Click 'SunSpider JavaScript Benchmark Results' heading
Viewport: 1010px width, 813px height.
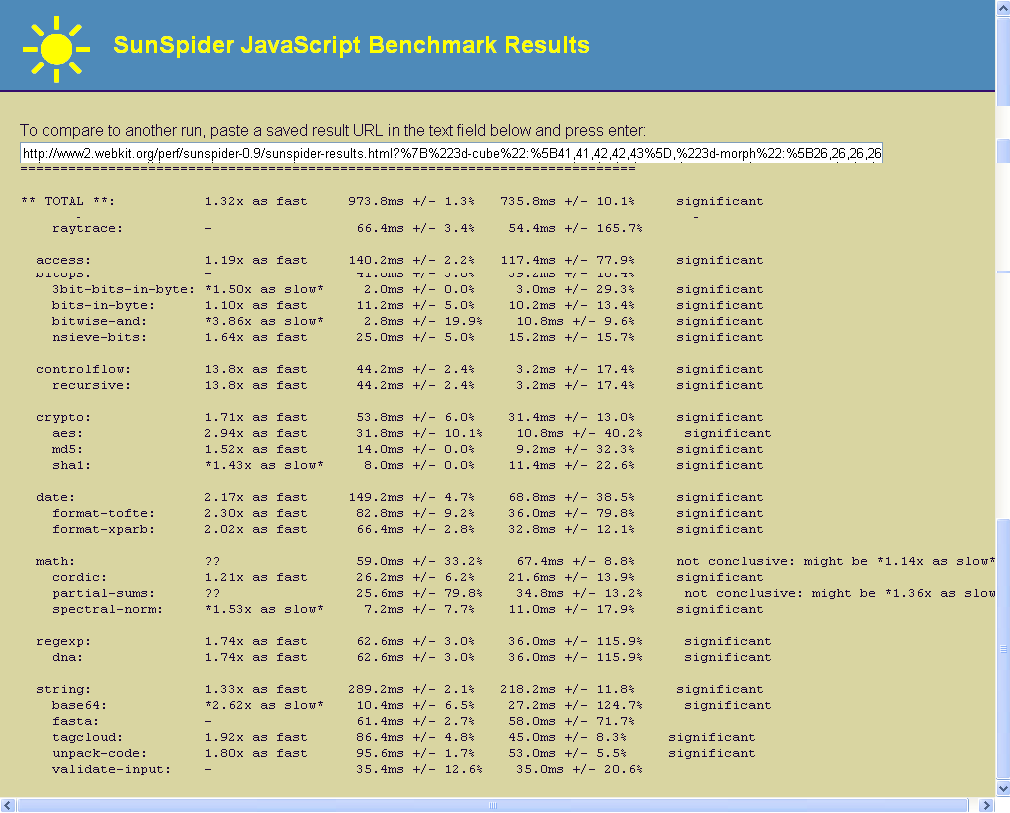(352, 45)
